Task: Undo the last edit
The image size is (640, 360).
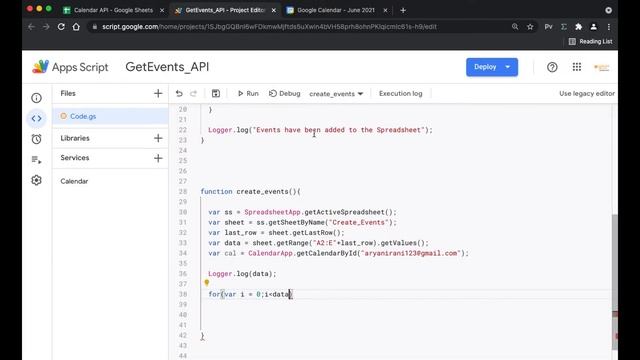Action: (179, 93)
